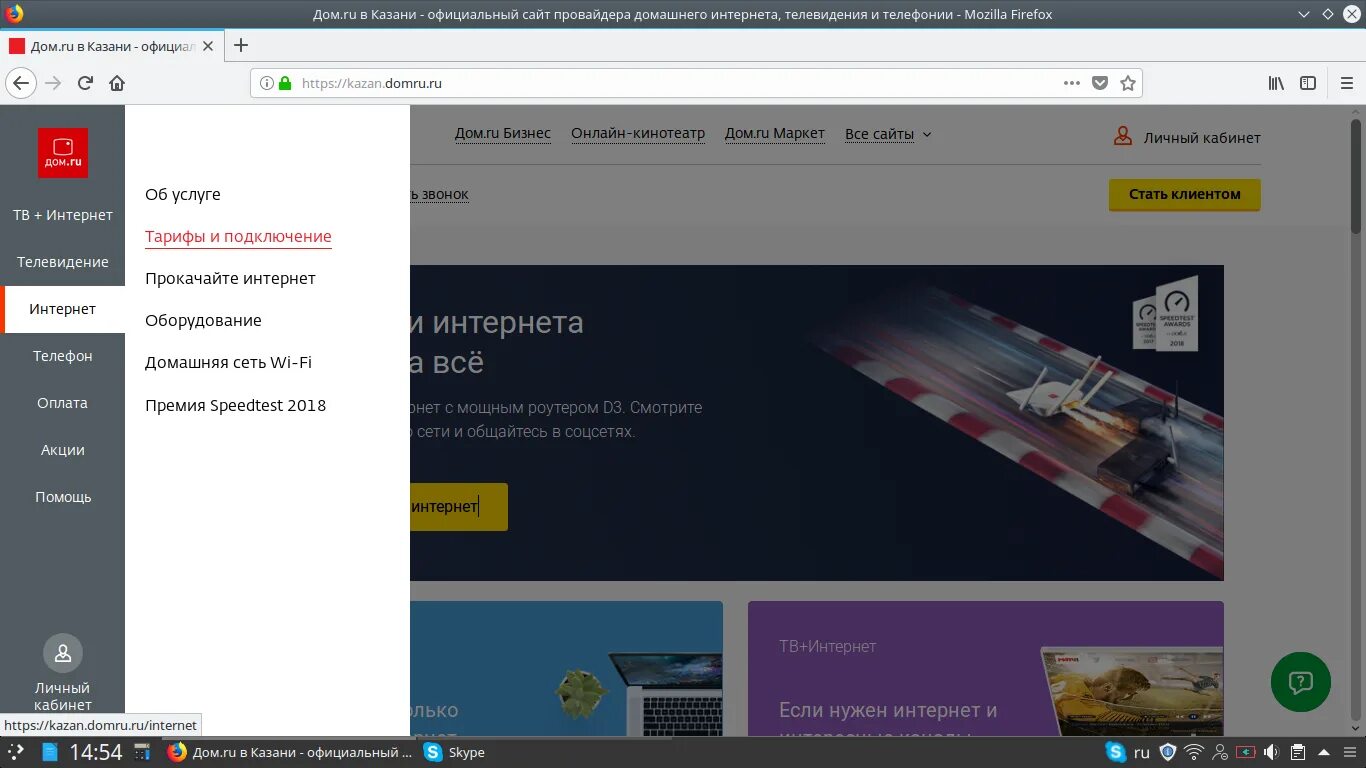Click the yellow интернет banner button
This screenshot has height=768, width=1366.
coord(458,507)
